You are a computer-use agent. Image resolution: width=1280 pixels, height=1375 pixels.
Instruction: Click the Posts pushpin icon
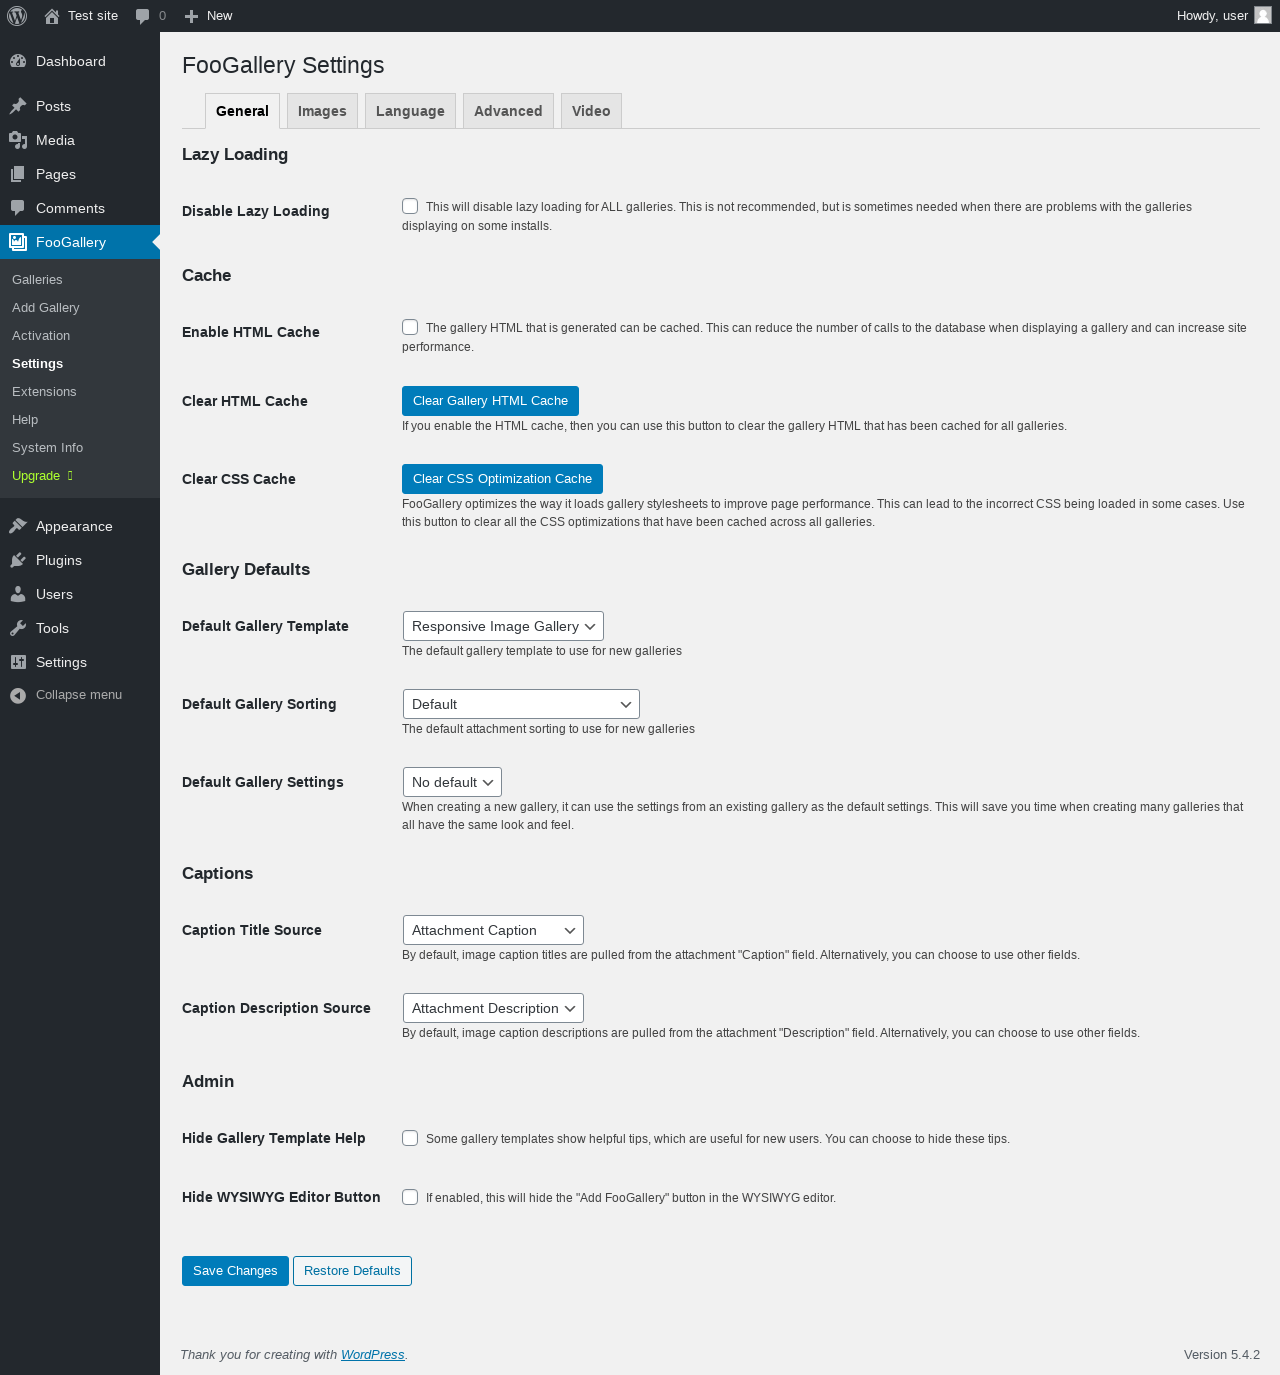pyautogui.click(x=18, y=106)
